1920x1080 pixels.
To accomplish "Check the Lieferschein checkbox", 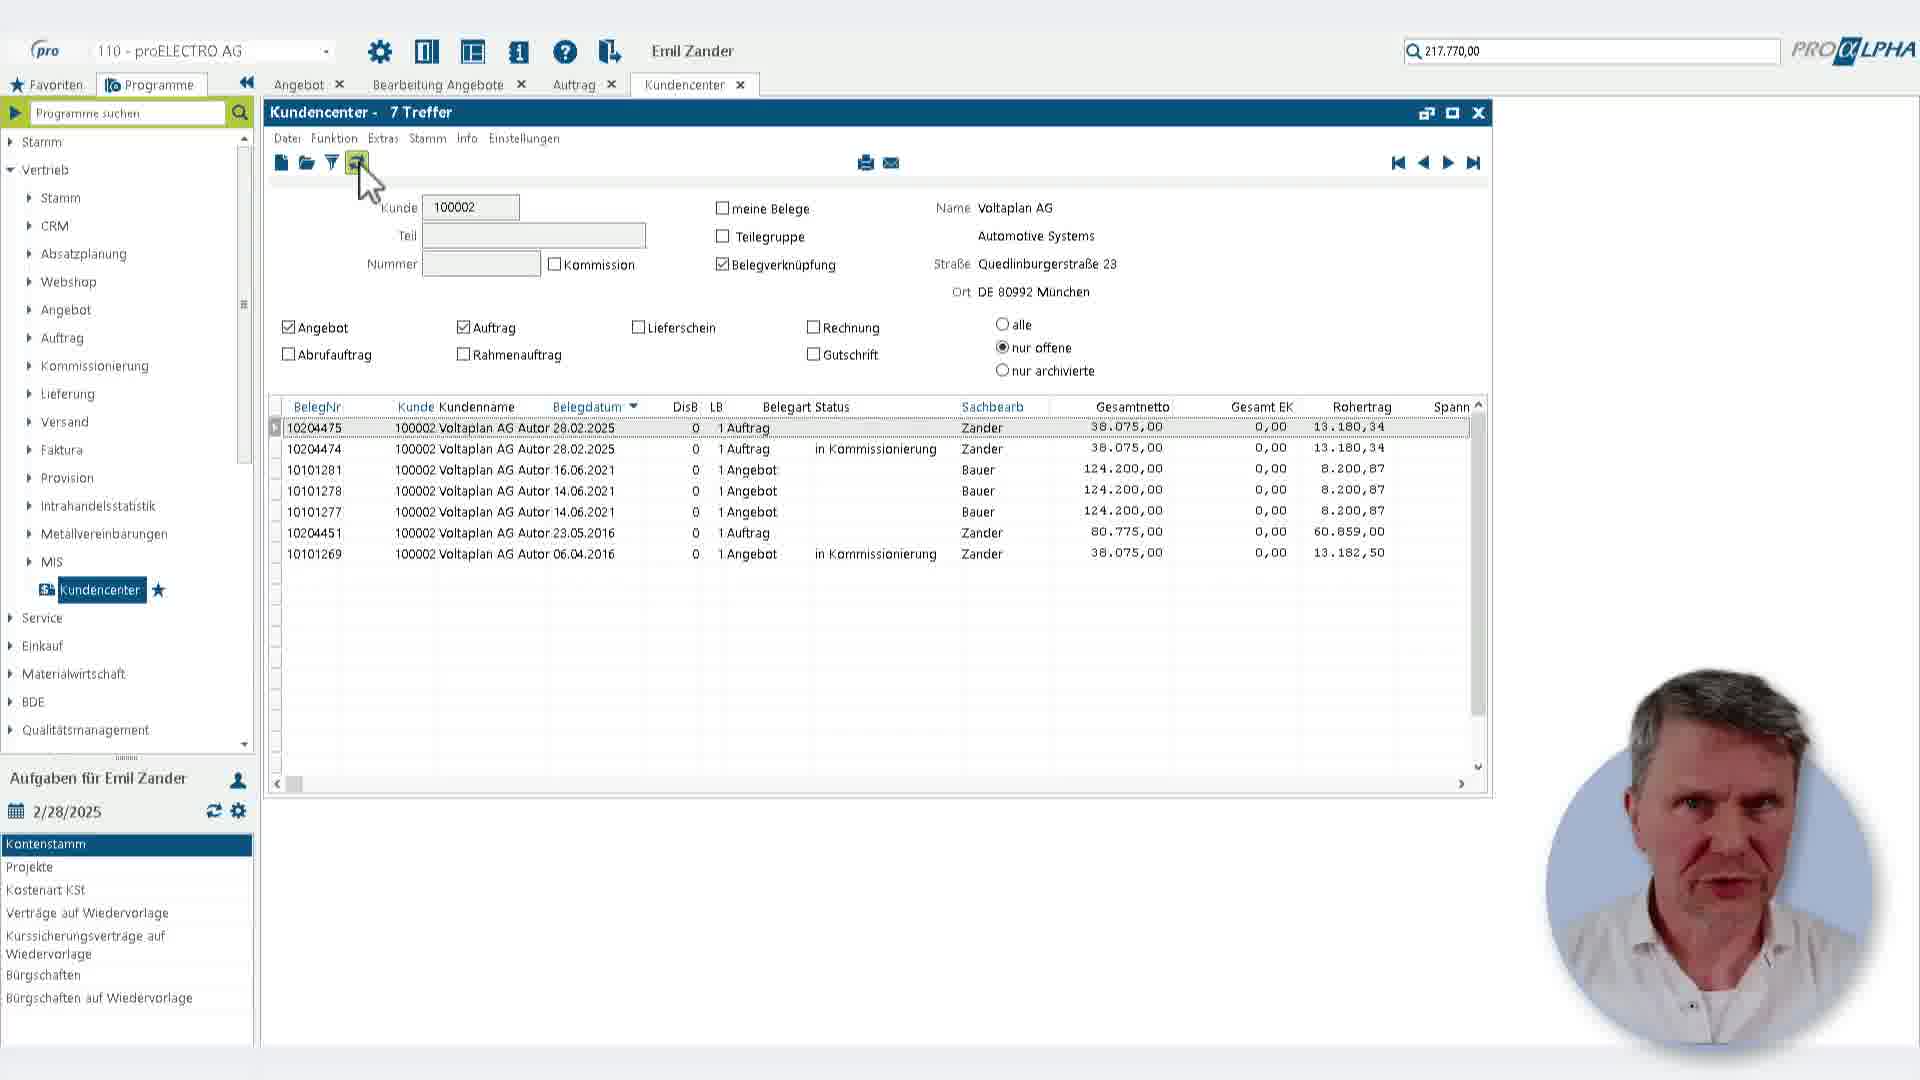I will pyautogui.click(x=638, y=327).
